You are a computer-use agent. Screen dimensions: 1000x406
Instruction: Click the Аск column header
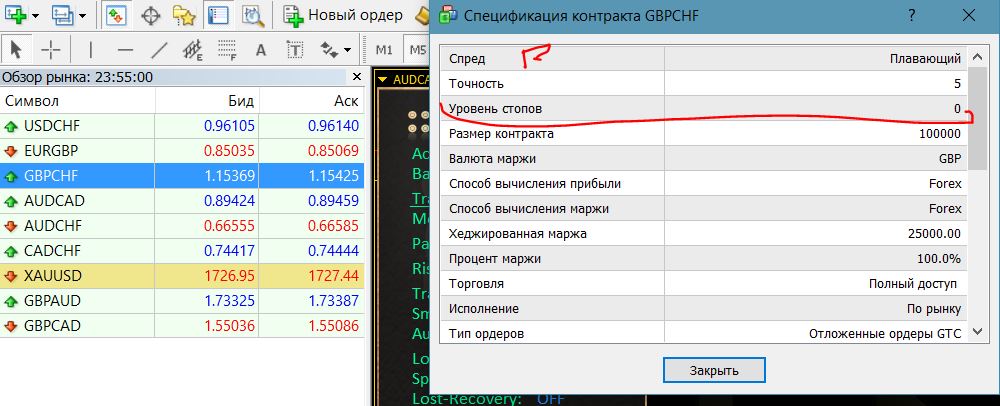(312, 101)
